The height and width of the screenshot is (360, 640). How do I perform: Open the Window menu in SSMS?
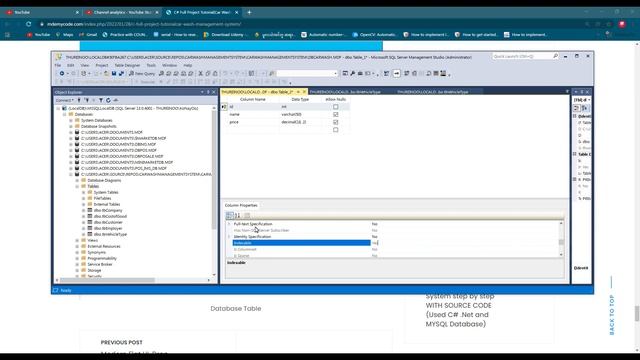tap(169, 65)
